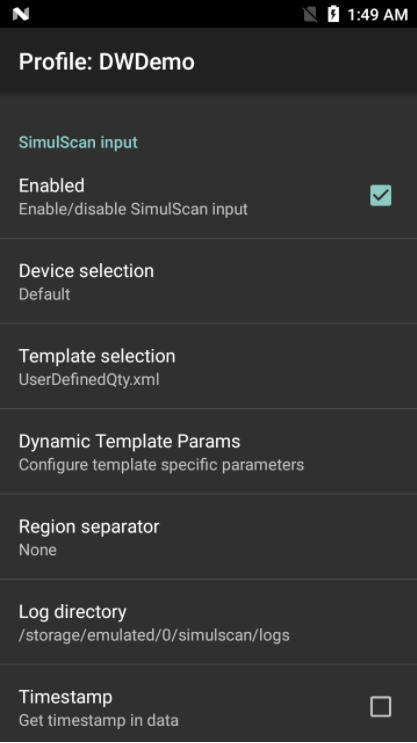Image resolution: width=417 pixels, height=743 pixels.
Task: Tap the None region separator value
Action: point(38,550)
